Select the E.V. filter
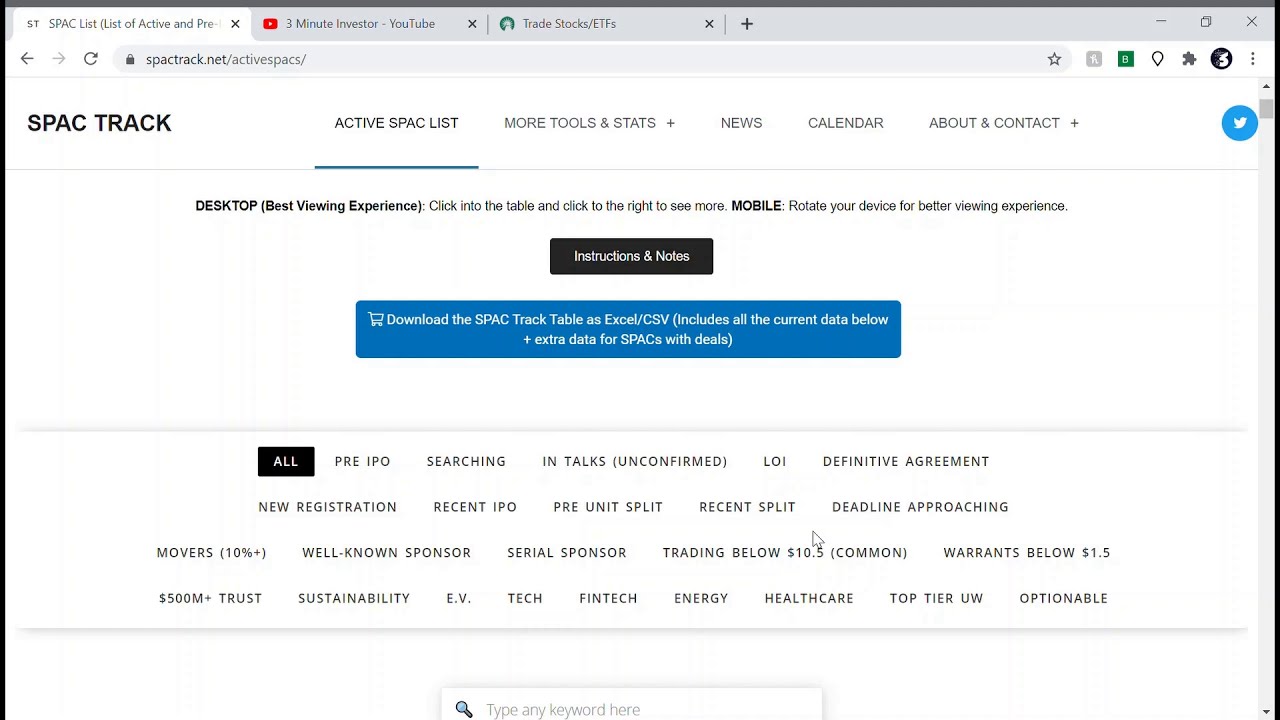Viewport: 1280px width, 720px height. coord(459,598)
